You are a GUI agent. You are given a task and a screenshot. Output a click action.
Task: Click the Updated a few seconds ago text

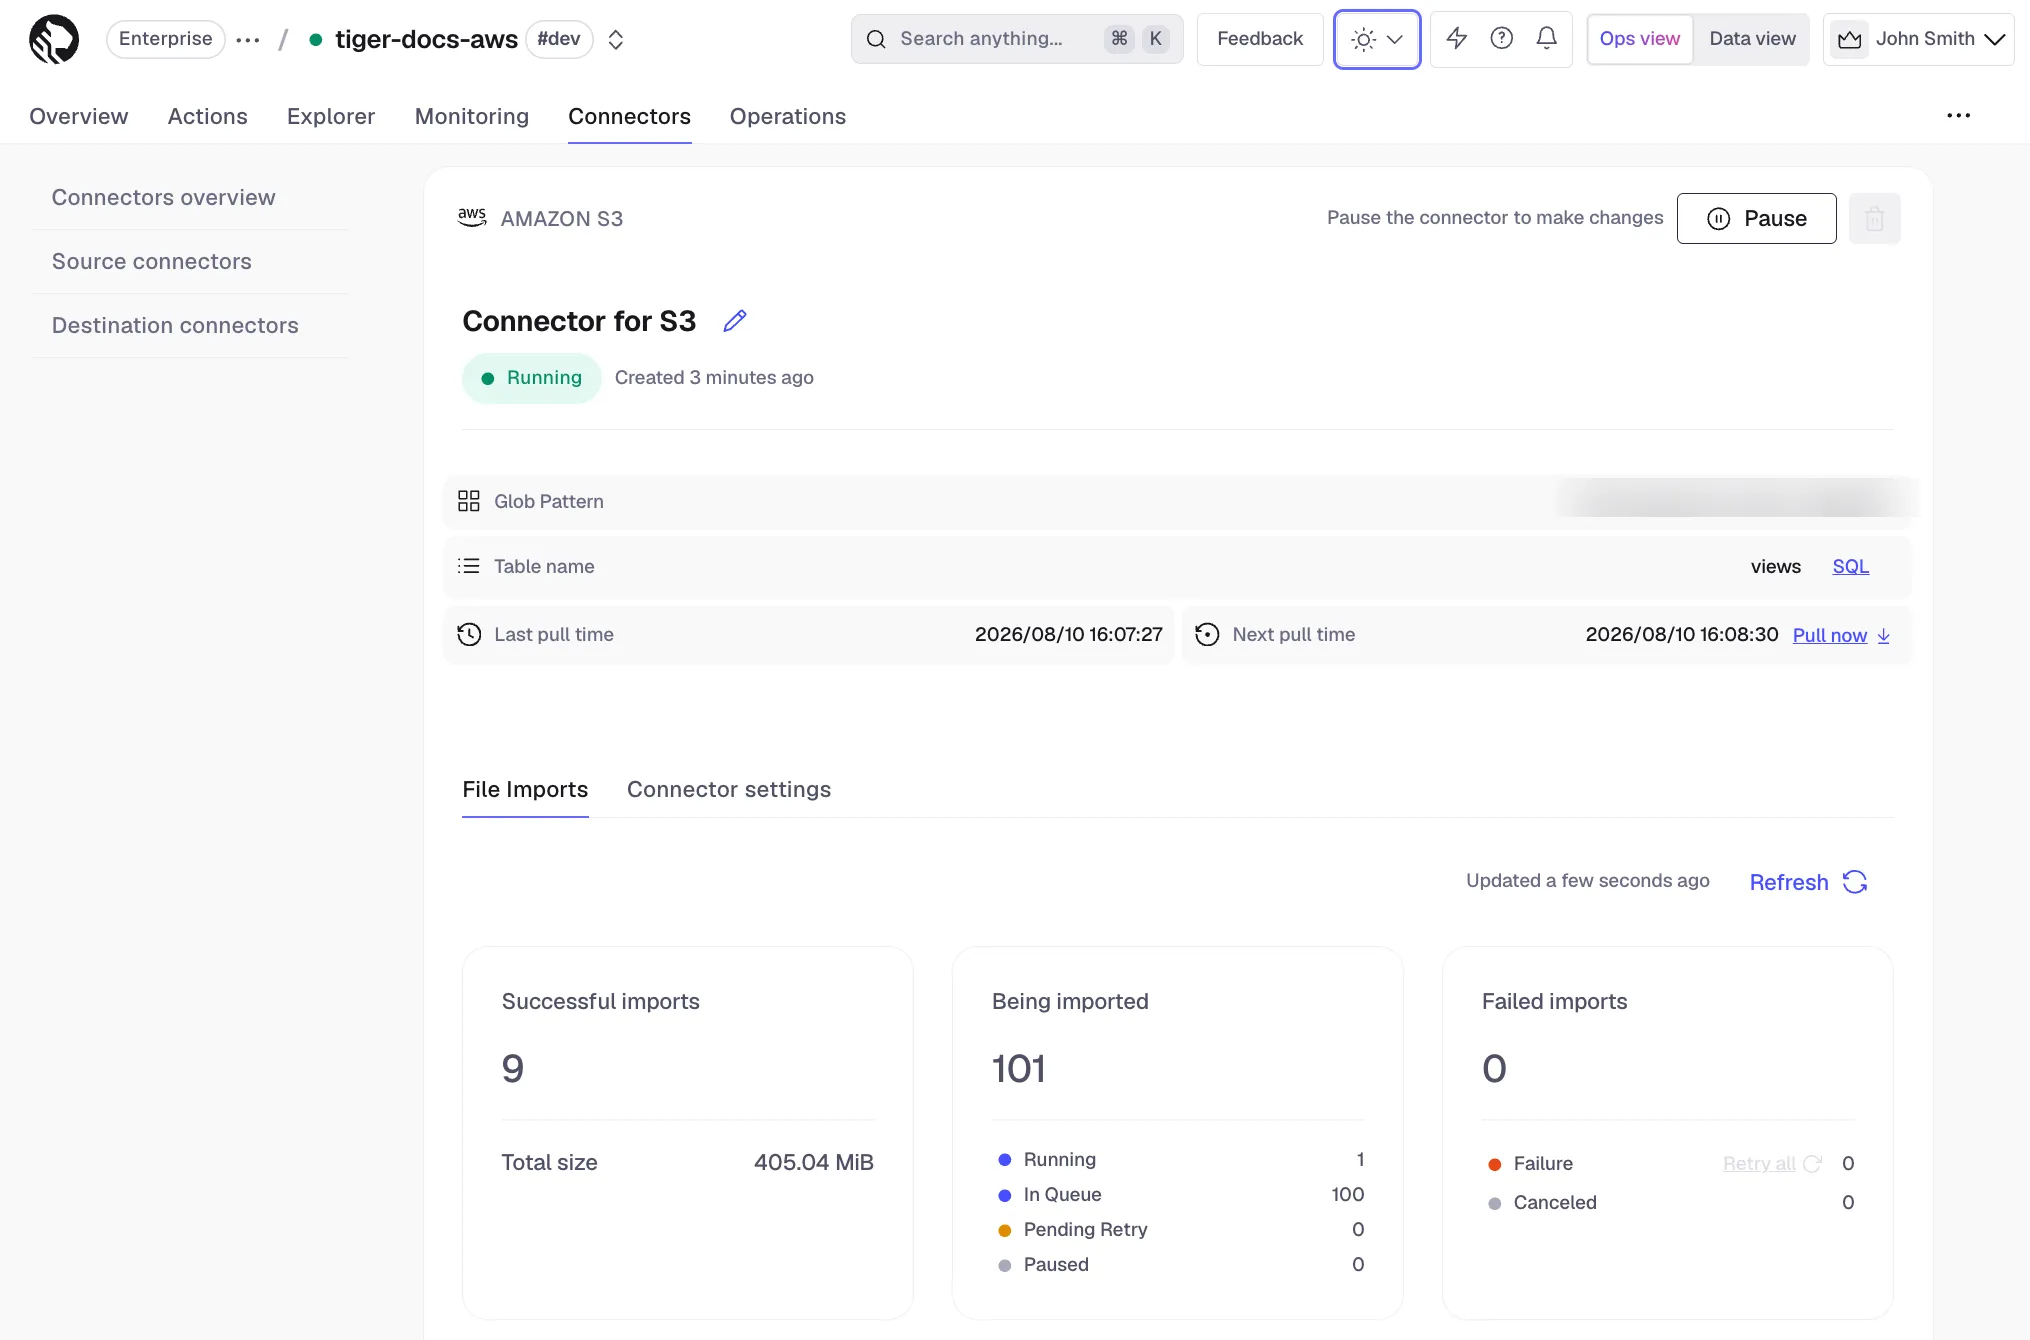(x=1588, y=880)
